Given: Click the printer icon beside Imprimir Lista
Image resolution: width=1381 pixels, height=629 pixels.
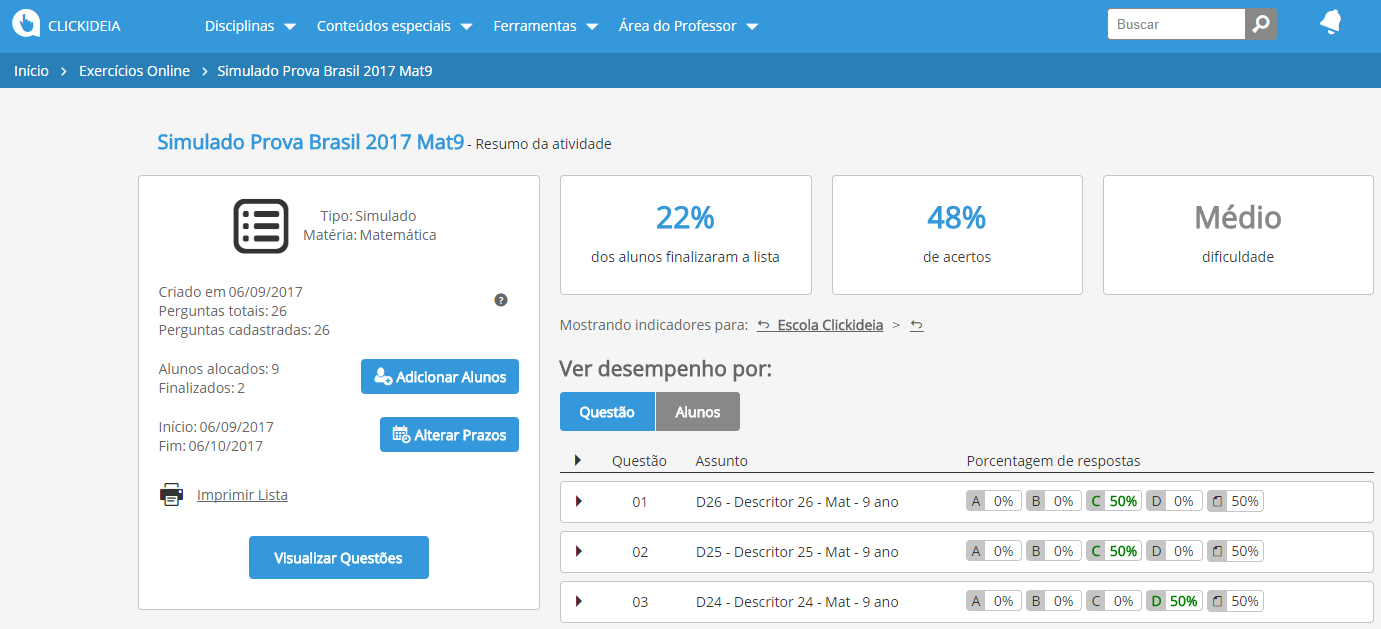Looking at the screenshot, I should (x=171, y=494).
